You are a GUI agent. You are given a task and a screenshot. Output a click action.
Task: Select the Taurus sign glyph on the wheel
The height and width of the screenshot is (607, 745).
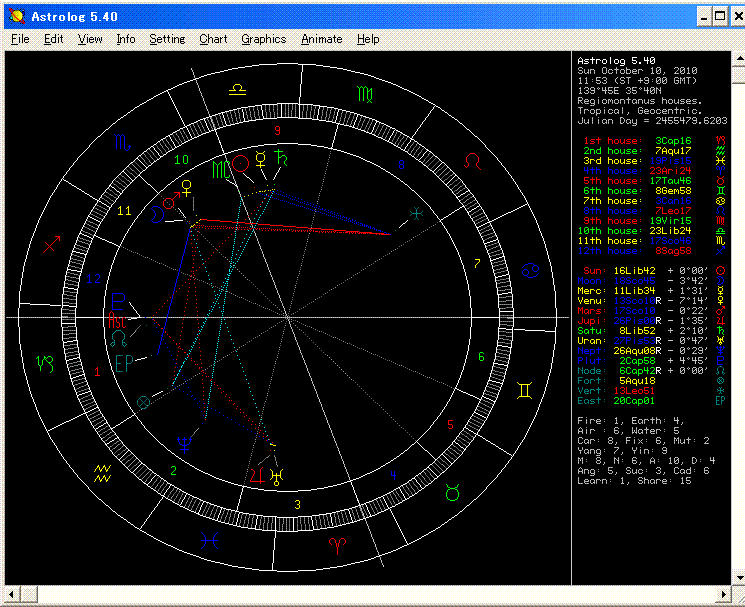point(454,491)
